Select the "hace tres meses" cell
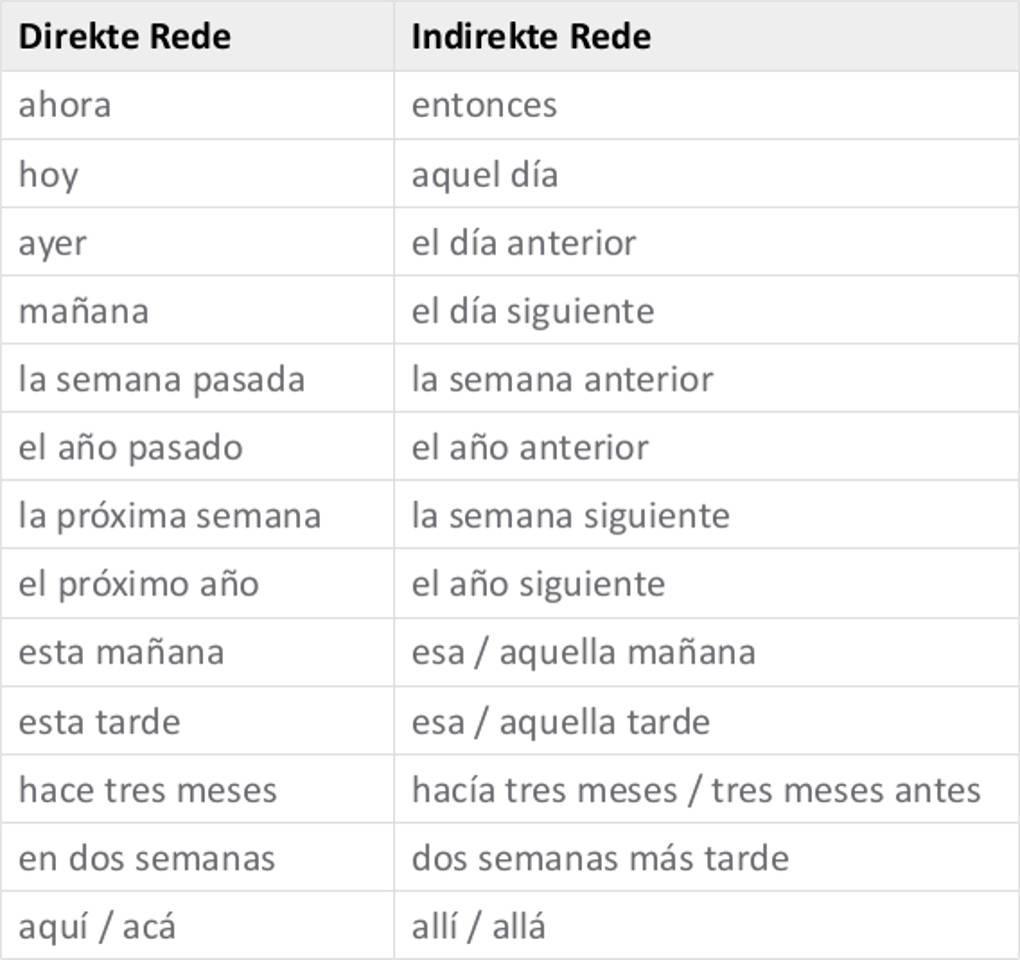This screenshot has width=1020, height=960. click(x=147, y=790)
